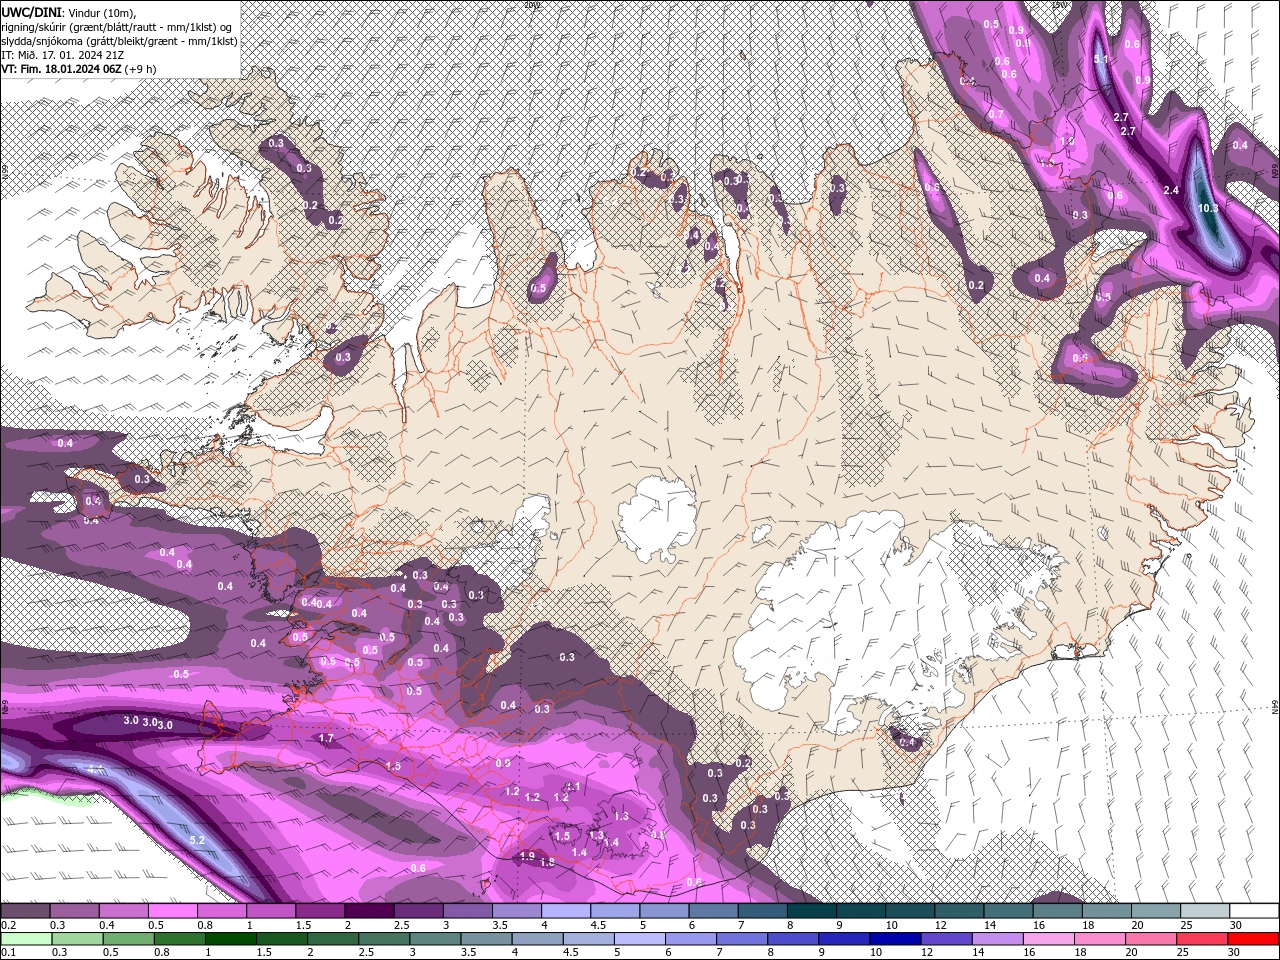Screen dimensions: 1280x960
Task: Click the 1.8 value on the south coast
Action: pyautogui.click(x=547, y=862)
